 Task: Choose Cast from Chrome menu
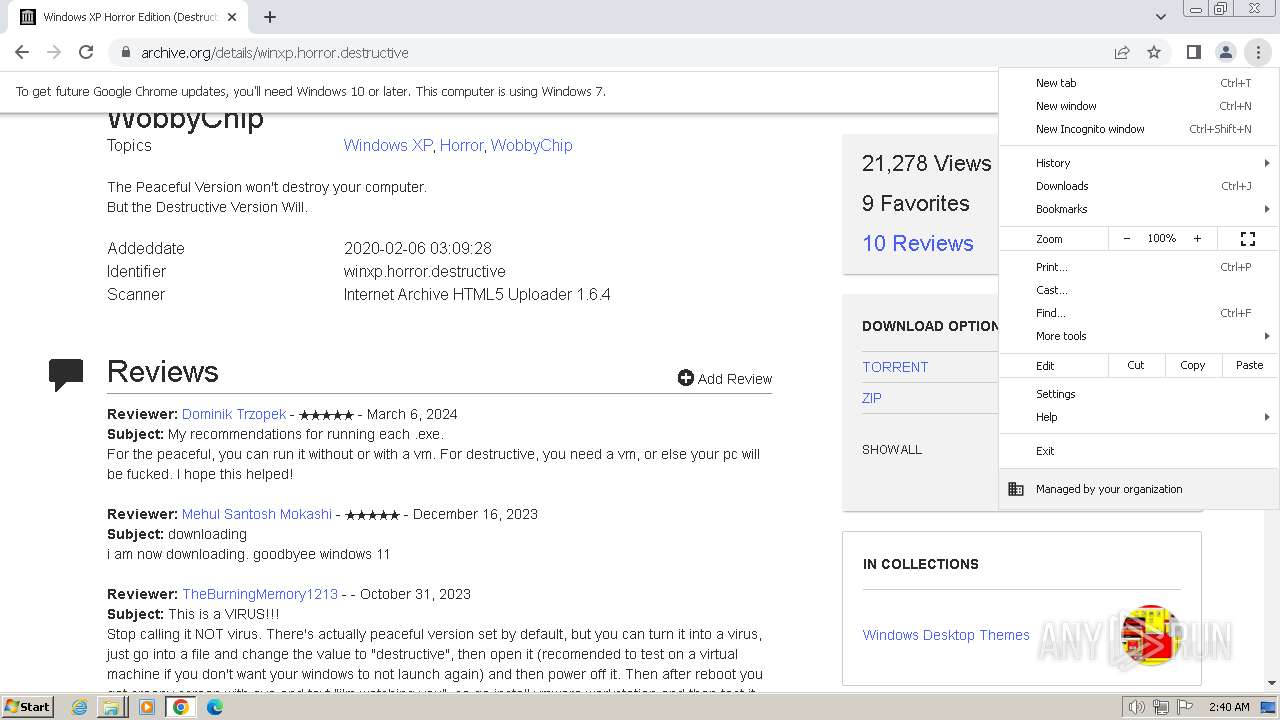tap(1139, 290)
